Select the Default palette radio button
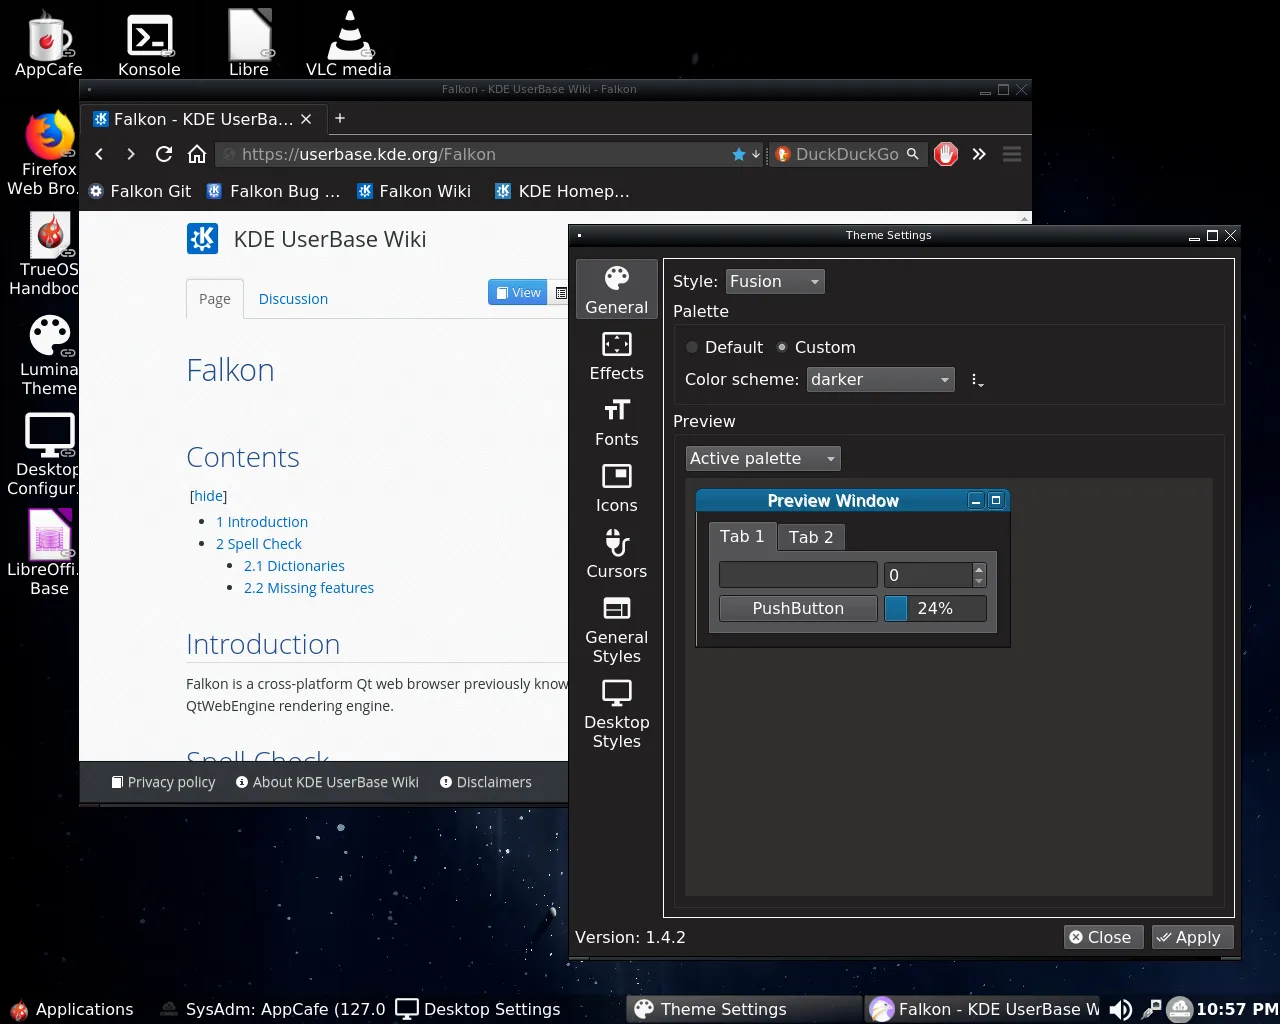 pyautogui.click(x=692, y=347)
